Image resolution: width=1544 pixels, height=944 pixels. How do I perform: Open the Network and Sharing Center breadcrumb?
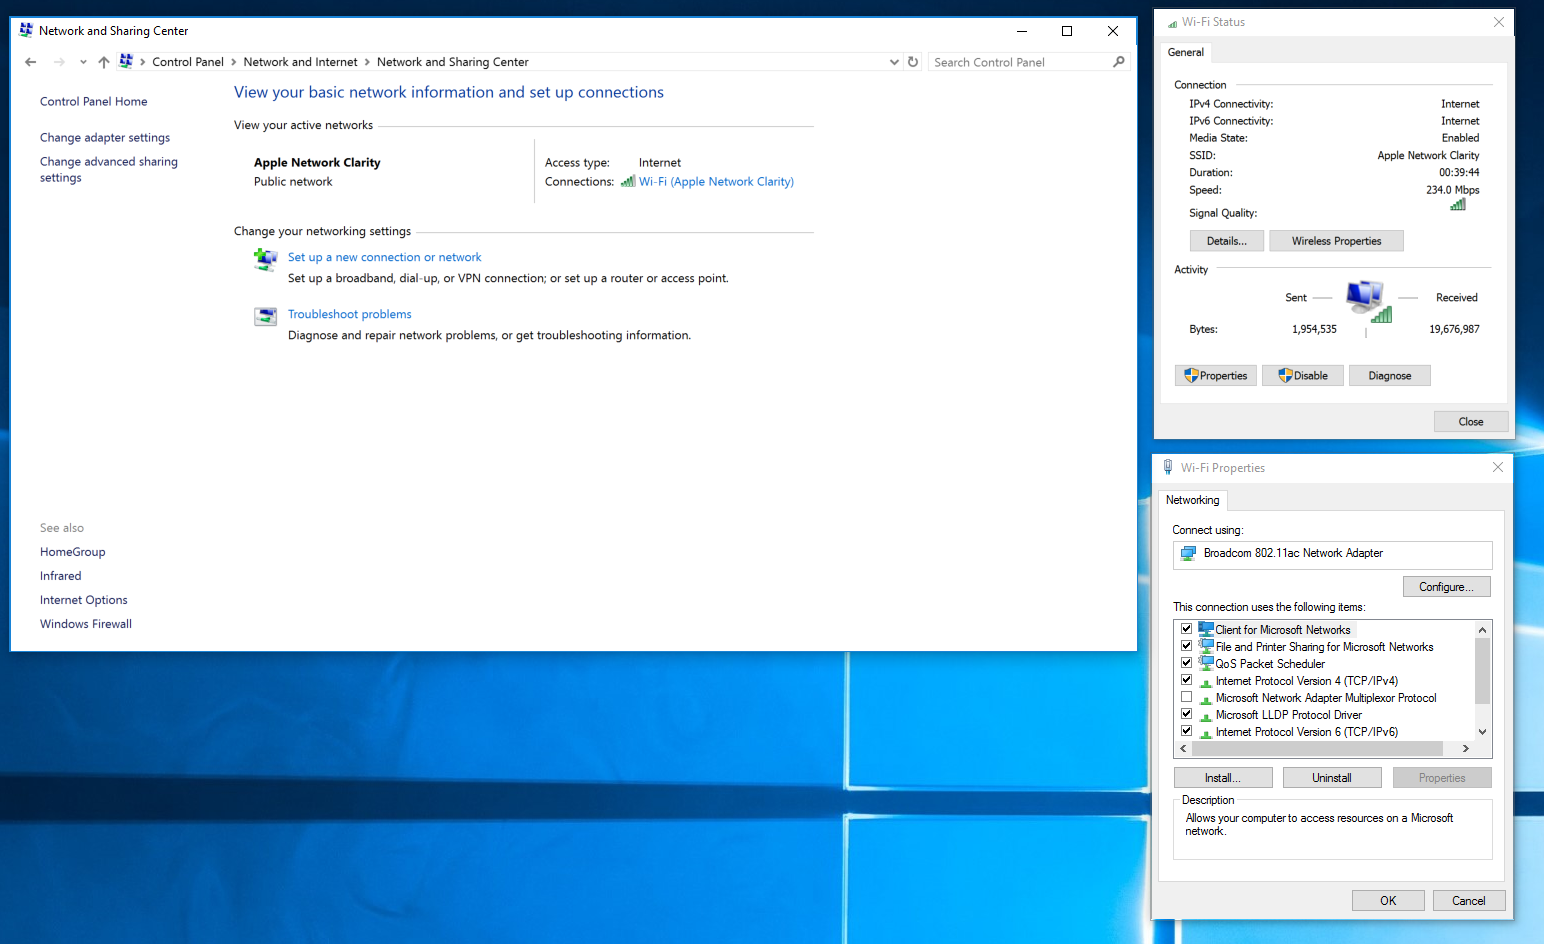(453, 62)
